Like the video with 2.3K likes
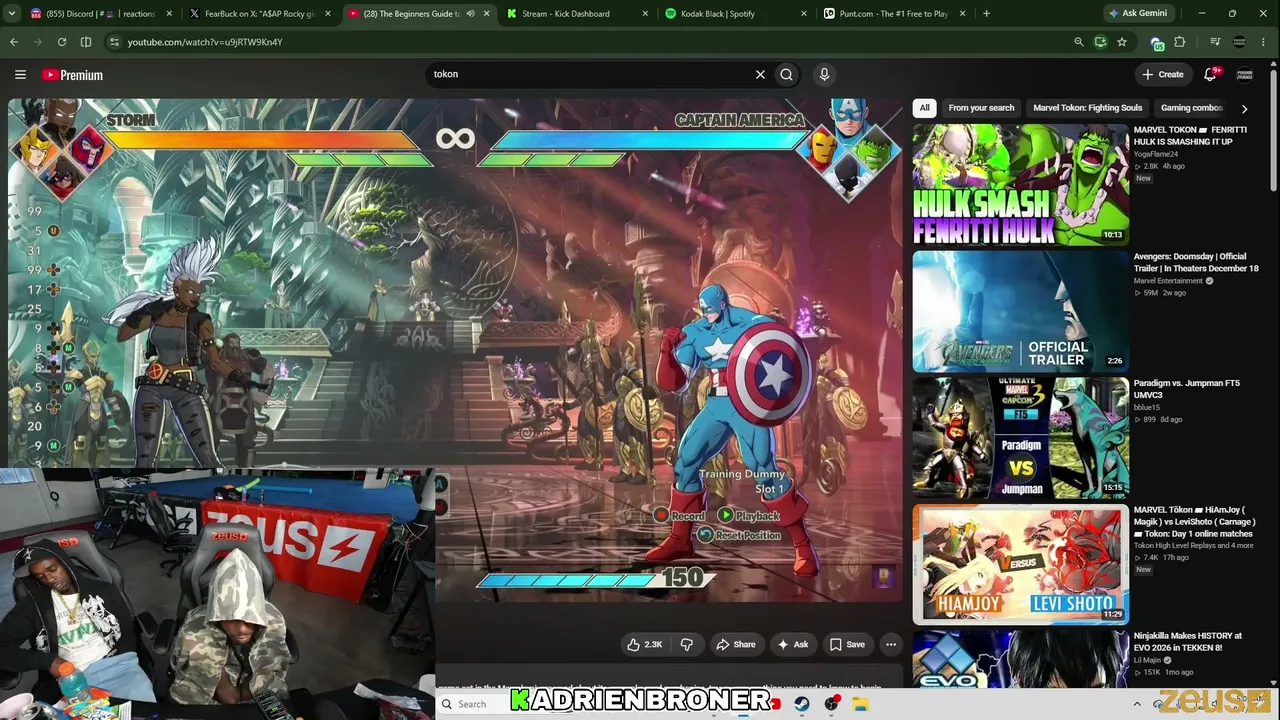The image size is (1280, 720). [644, 644]
